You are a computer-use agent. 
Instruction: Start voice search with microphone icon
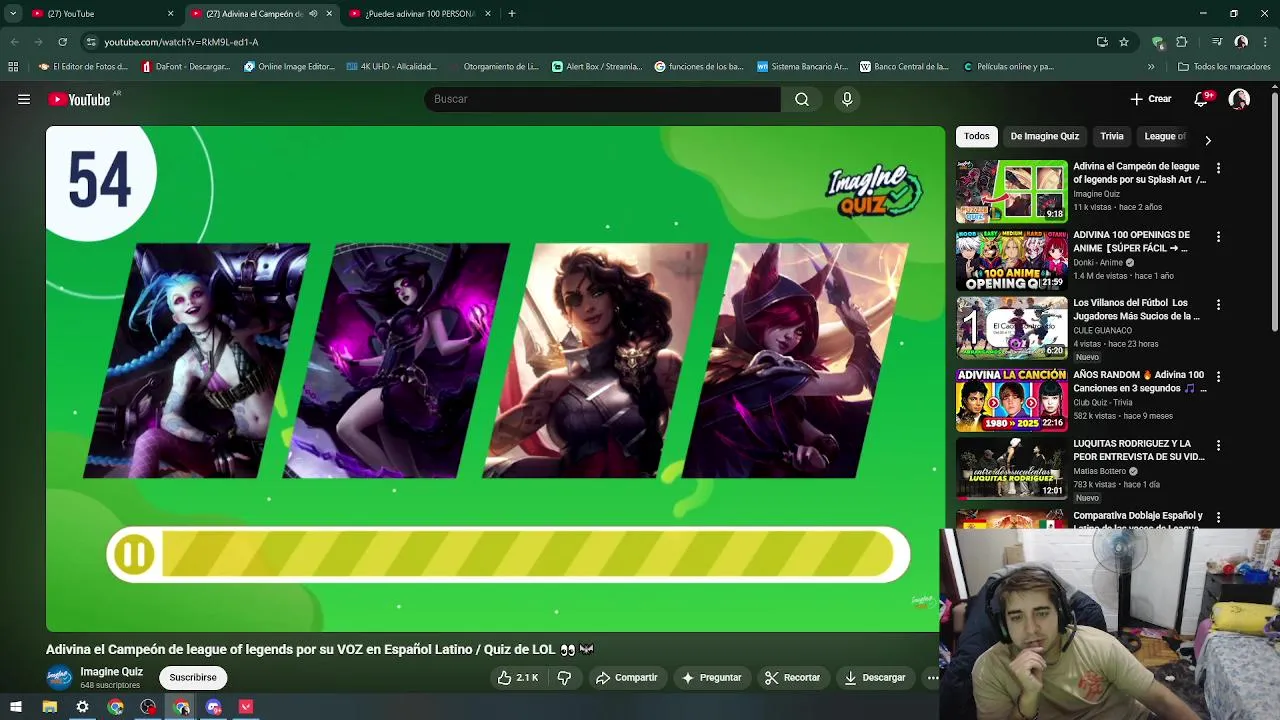[847, 99]
